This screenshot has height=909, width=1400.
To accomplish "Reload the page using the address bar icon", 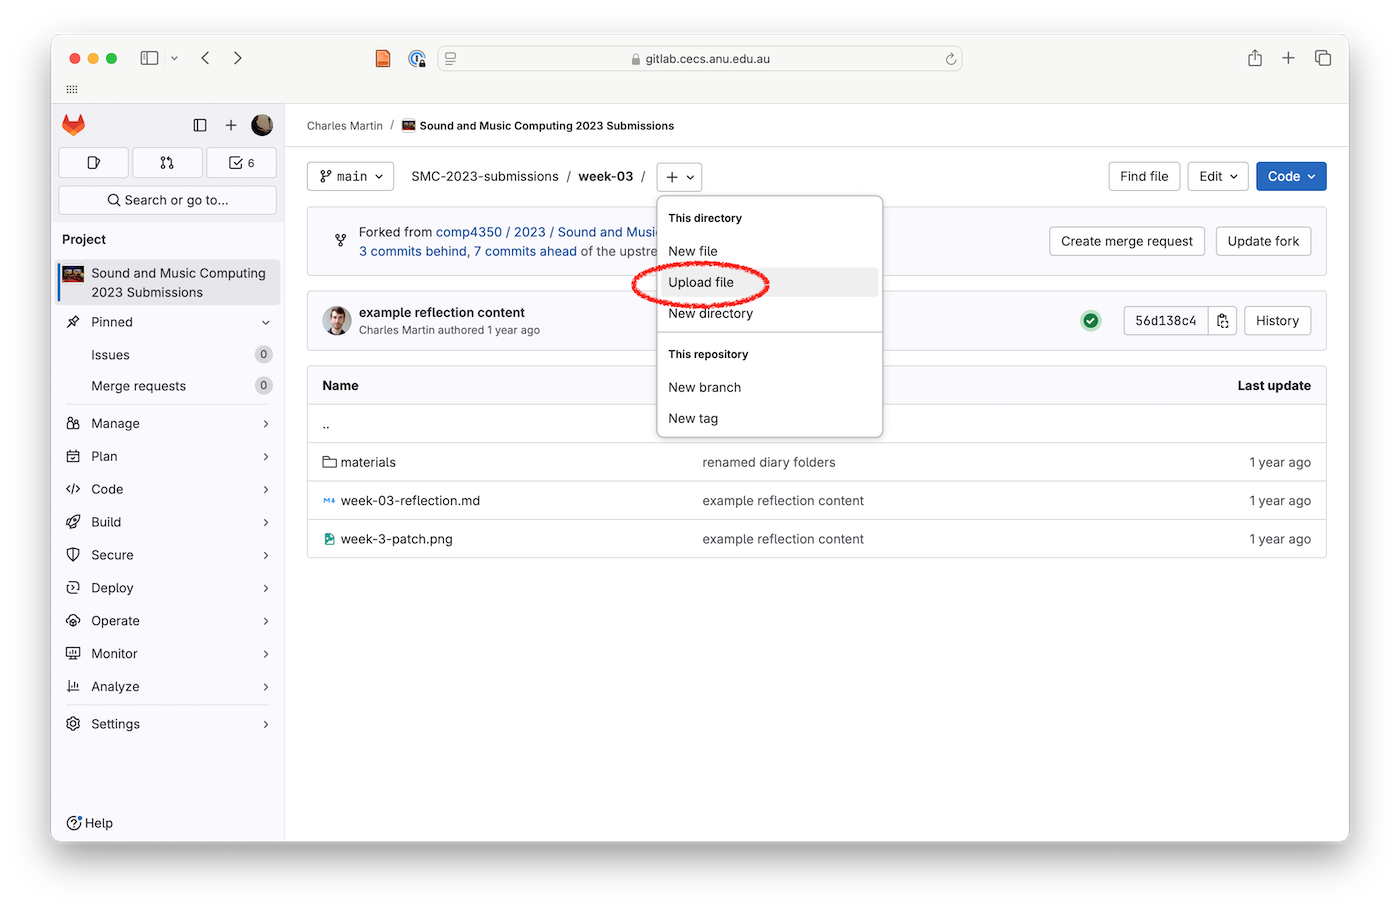I will click(950, 58).
